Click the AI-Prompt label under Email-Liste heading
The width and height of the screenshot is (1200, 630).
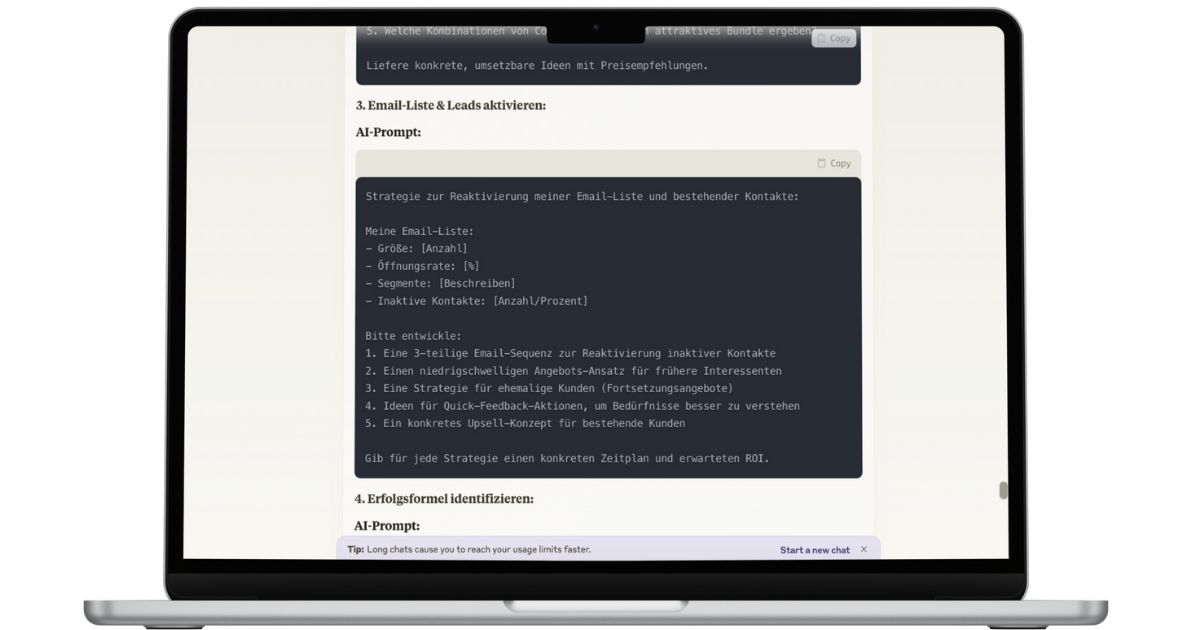pos(388,132)
